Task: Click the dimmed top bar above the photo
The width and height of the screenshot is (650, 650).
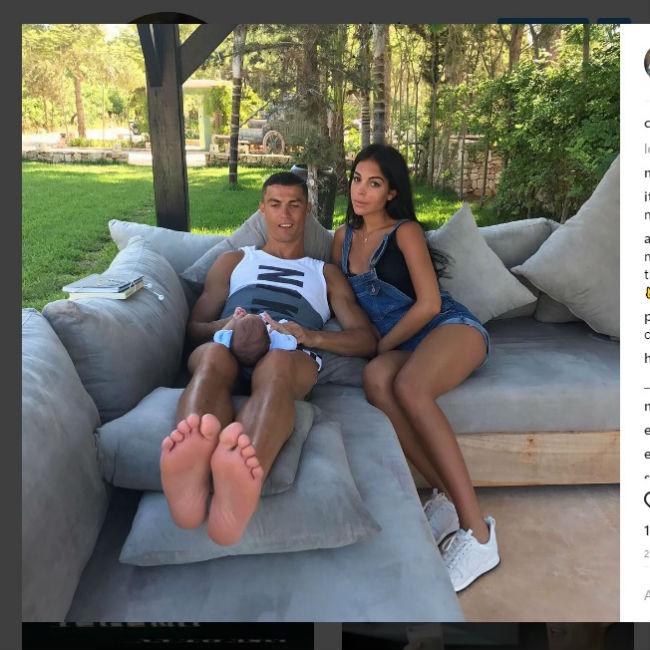Action: click(325, 12)
